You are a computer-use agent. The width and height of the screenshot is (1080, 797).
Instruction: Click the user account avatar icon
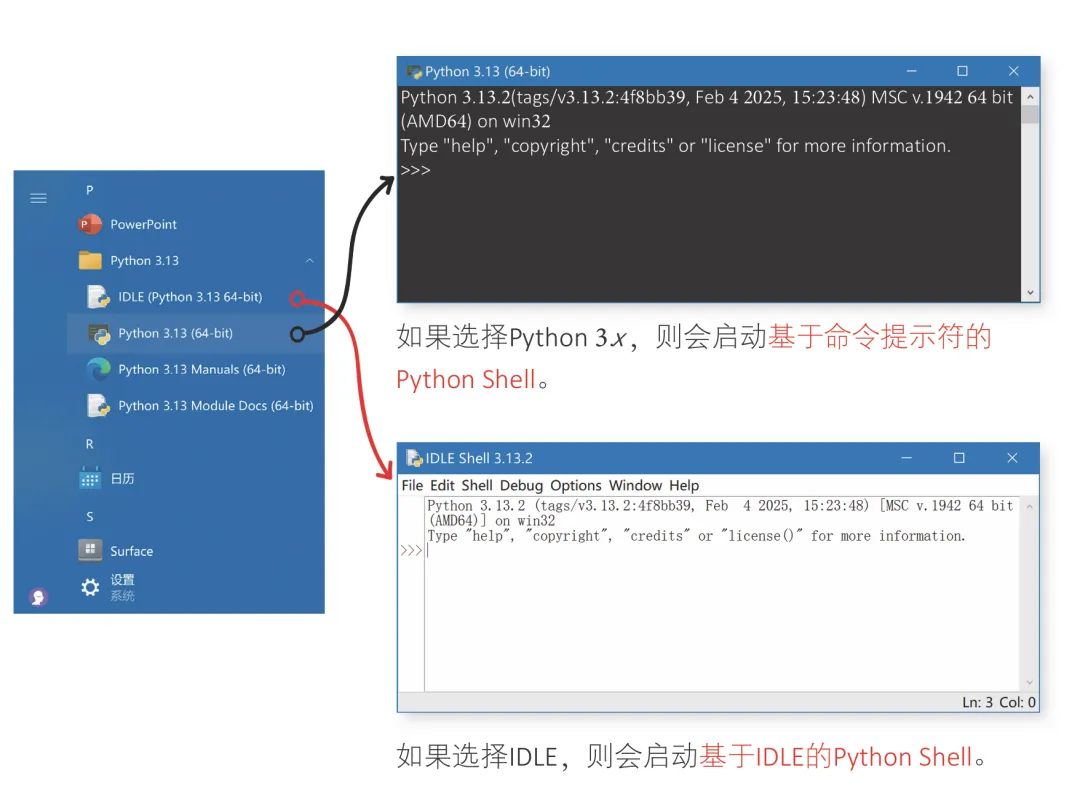[39, 597]
